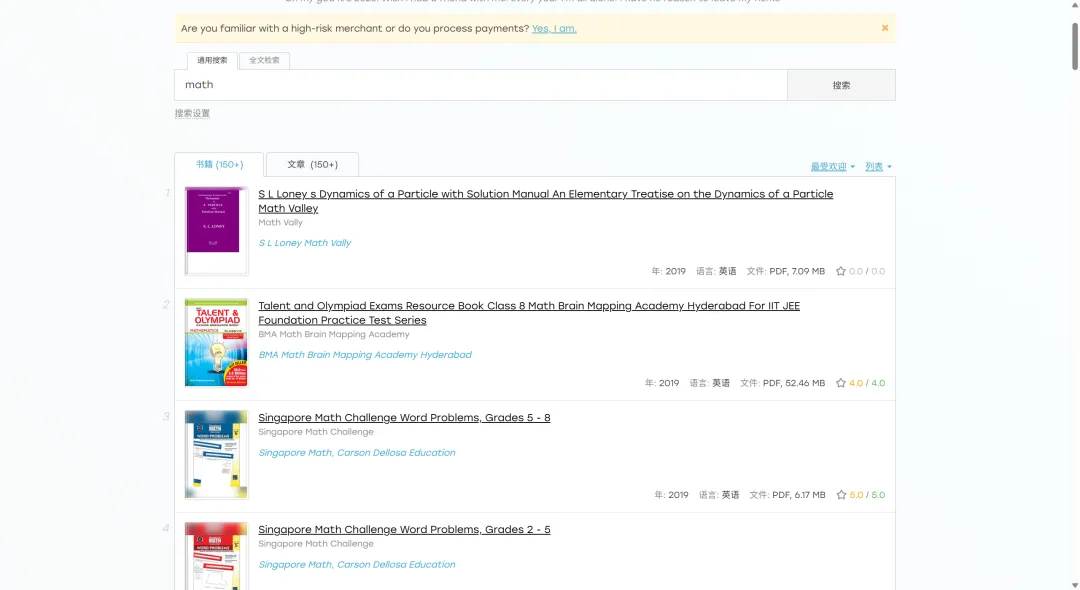Open author link under Grades 5 - 8 book

point(357,452)
